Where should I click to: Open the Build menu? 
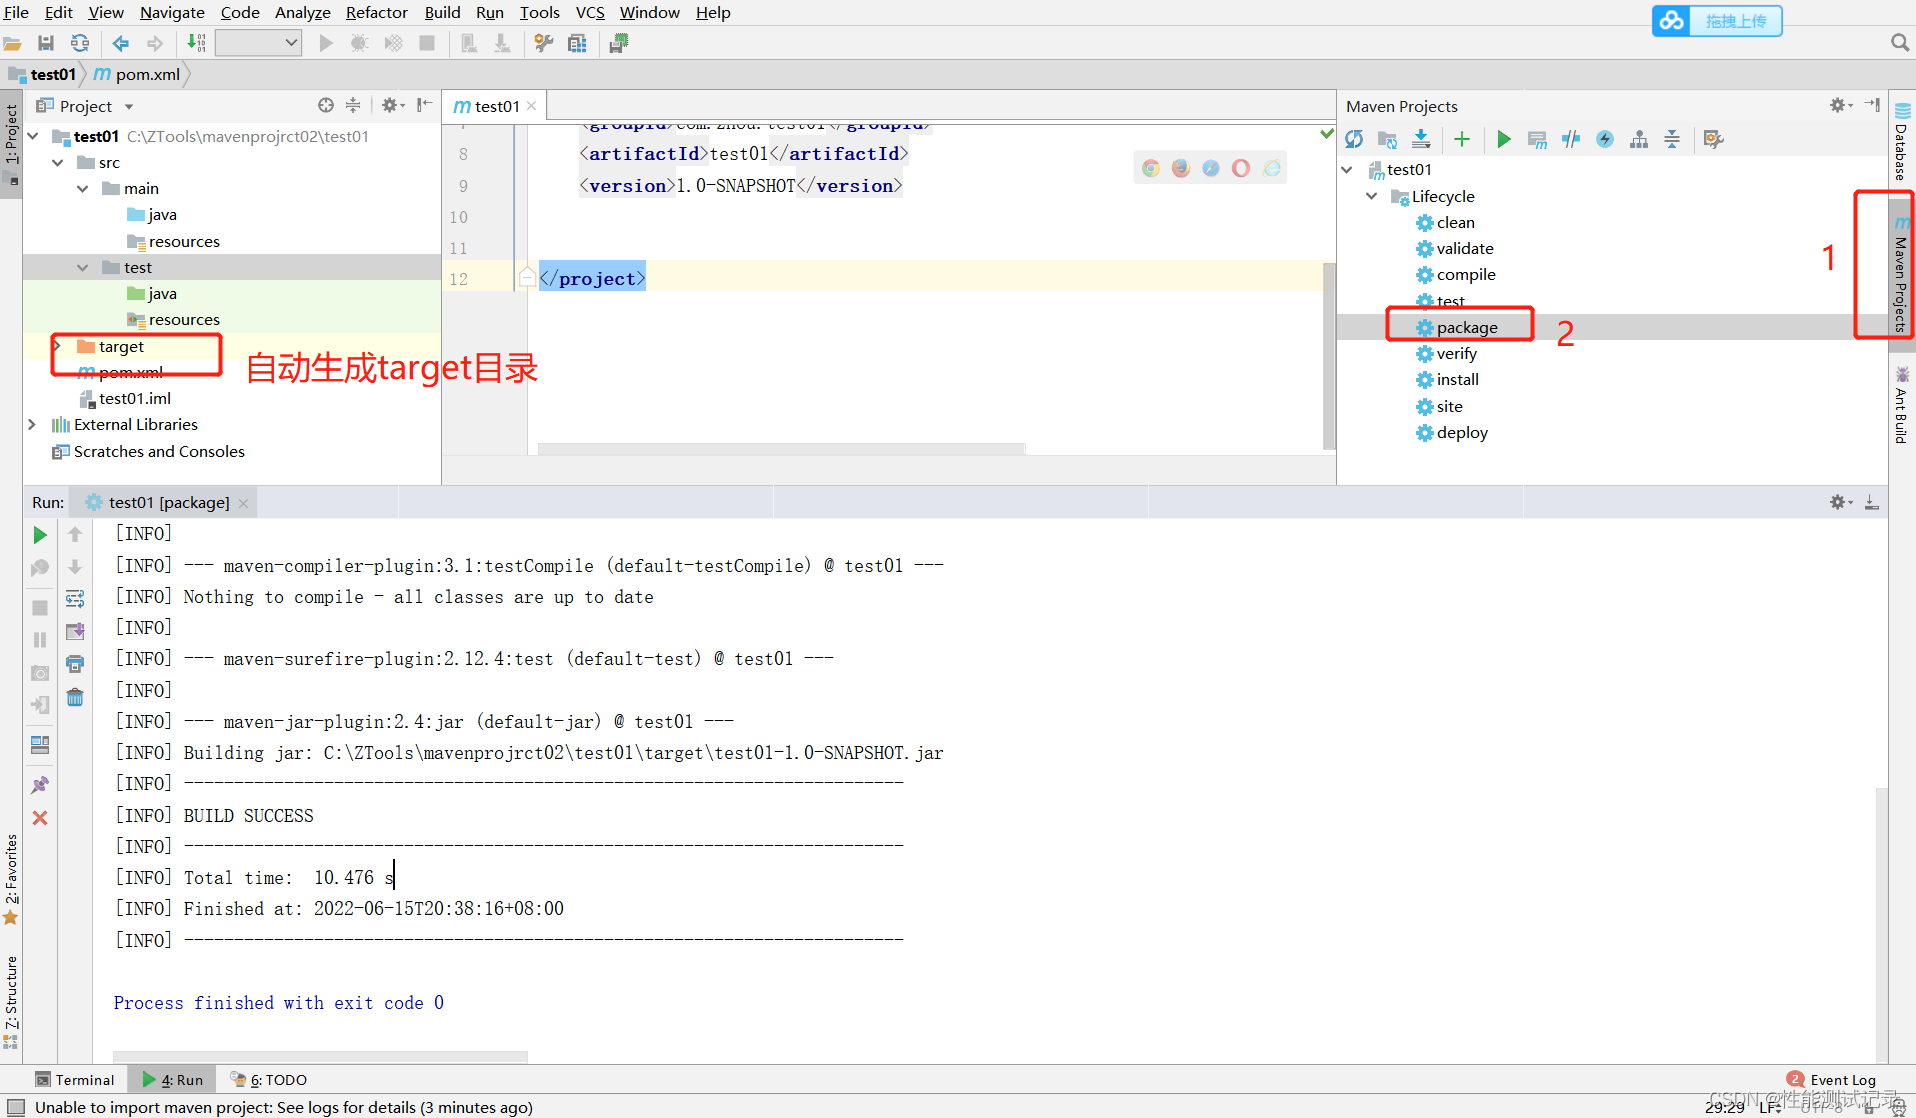(442, 12)
